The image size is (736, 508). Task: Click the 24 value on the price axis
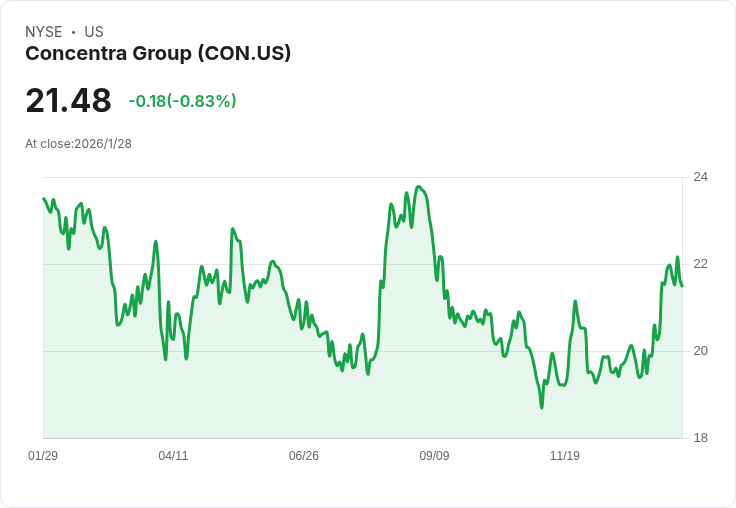(701, 177)
